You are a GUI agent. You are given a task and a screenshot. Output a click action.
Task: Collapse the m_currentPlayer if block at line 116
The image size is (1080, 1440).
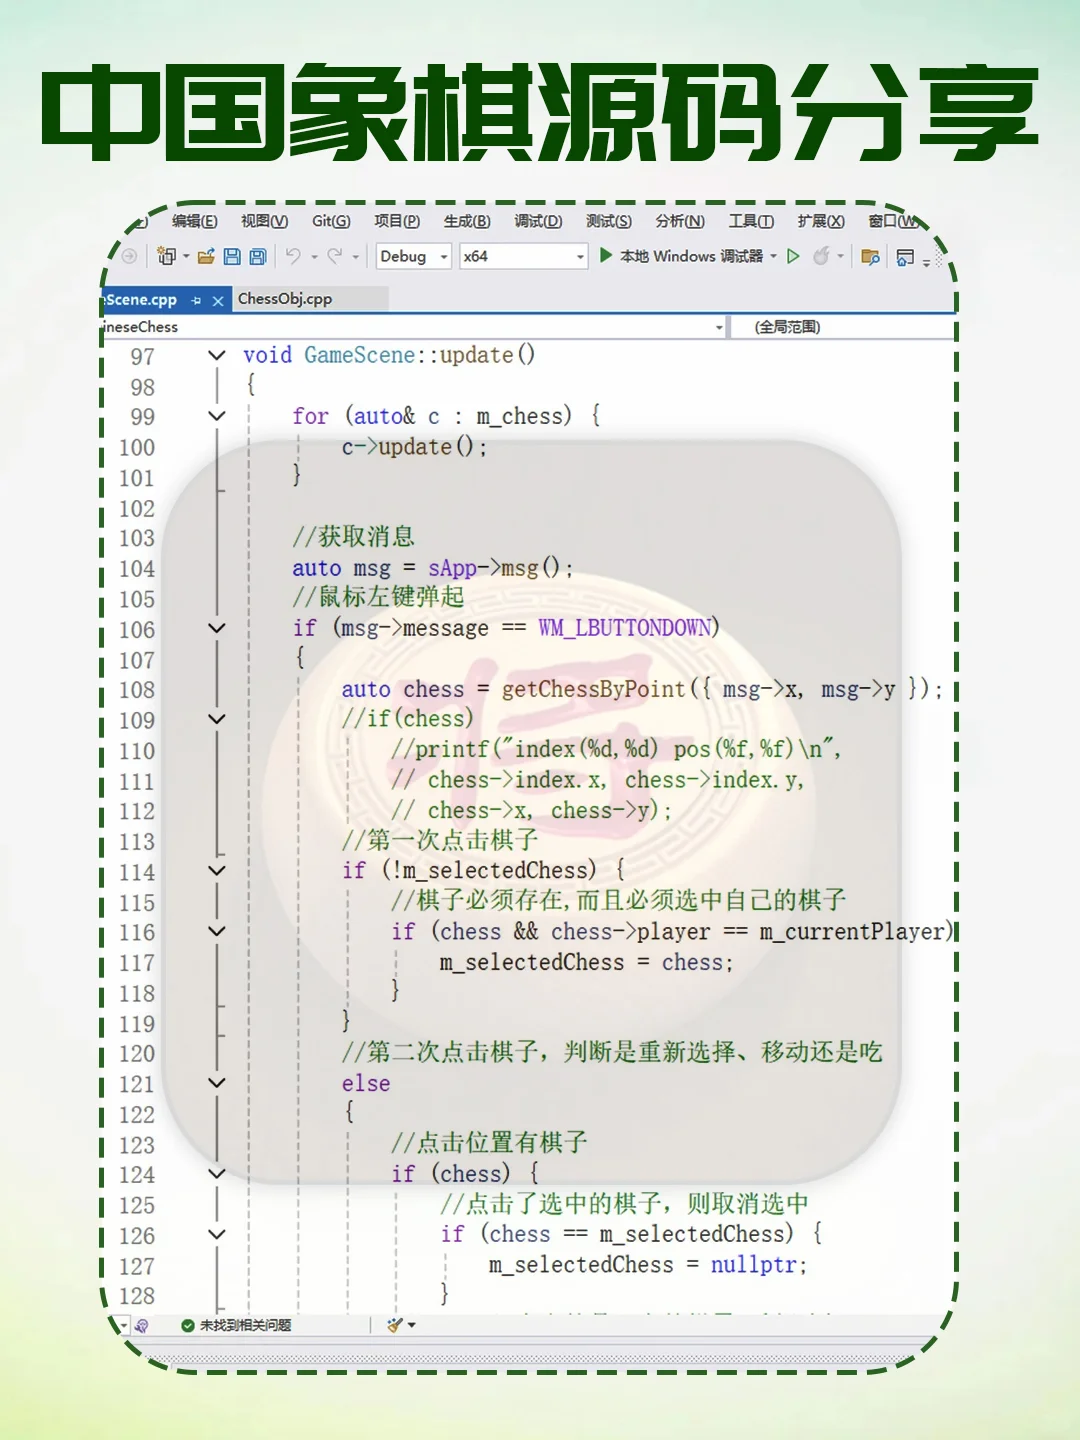(x=216, y=931)
